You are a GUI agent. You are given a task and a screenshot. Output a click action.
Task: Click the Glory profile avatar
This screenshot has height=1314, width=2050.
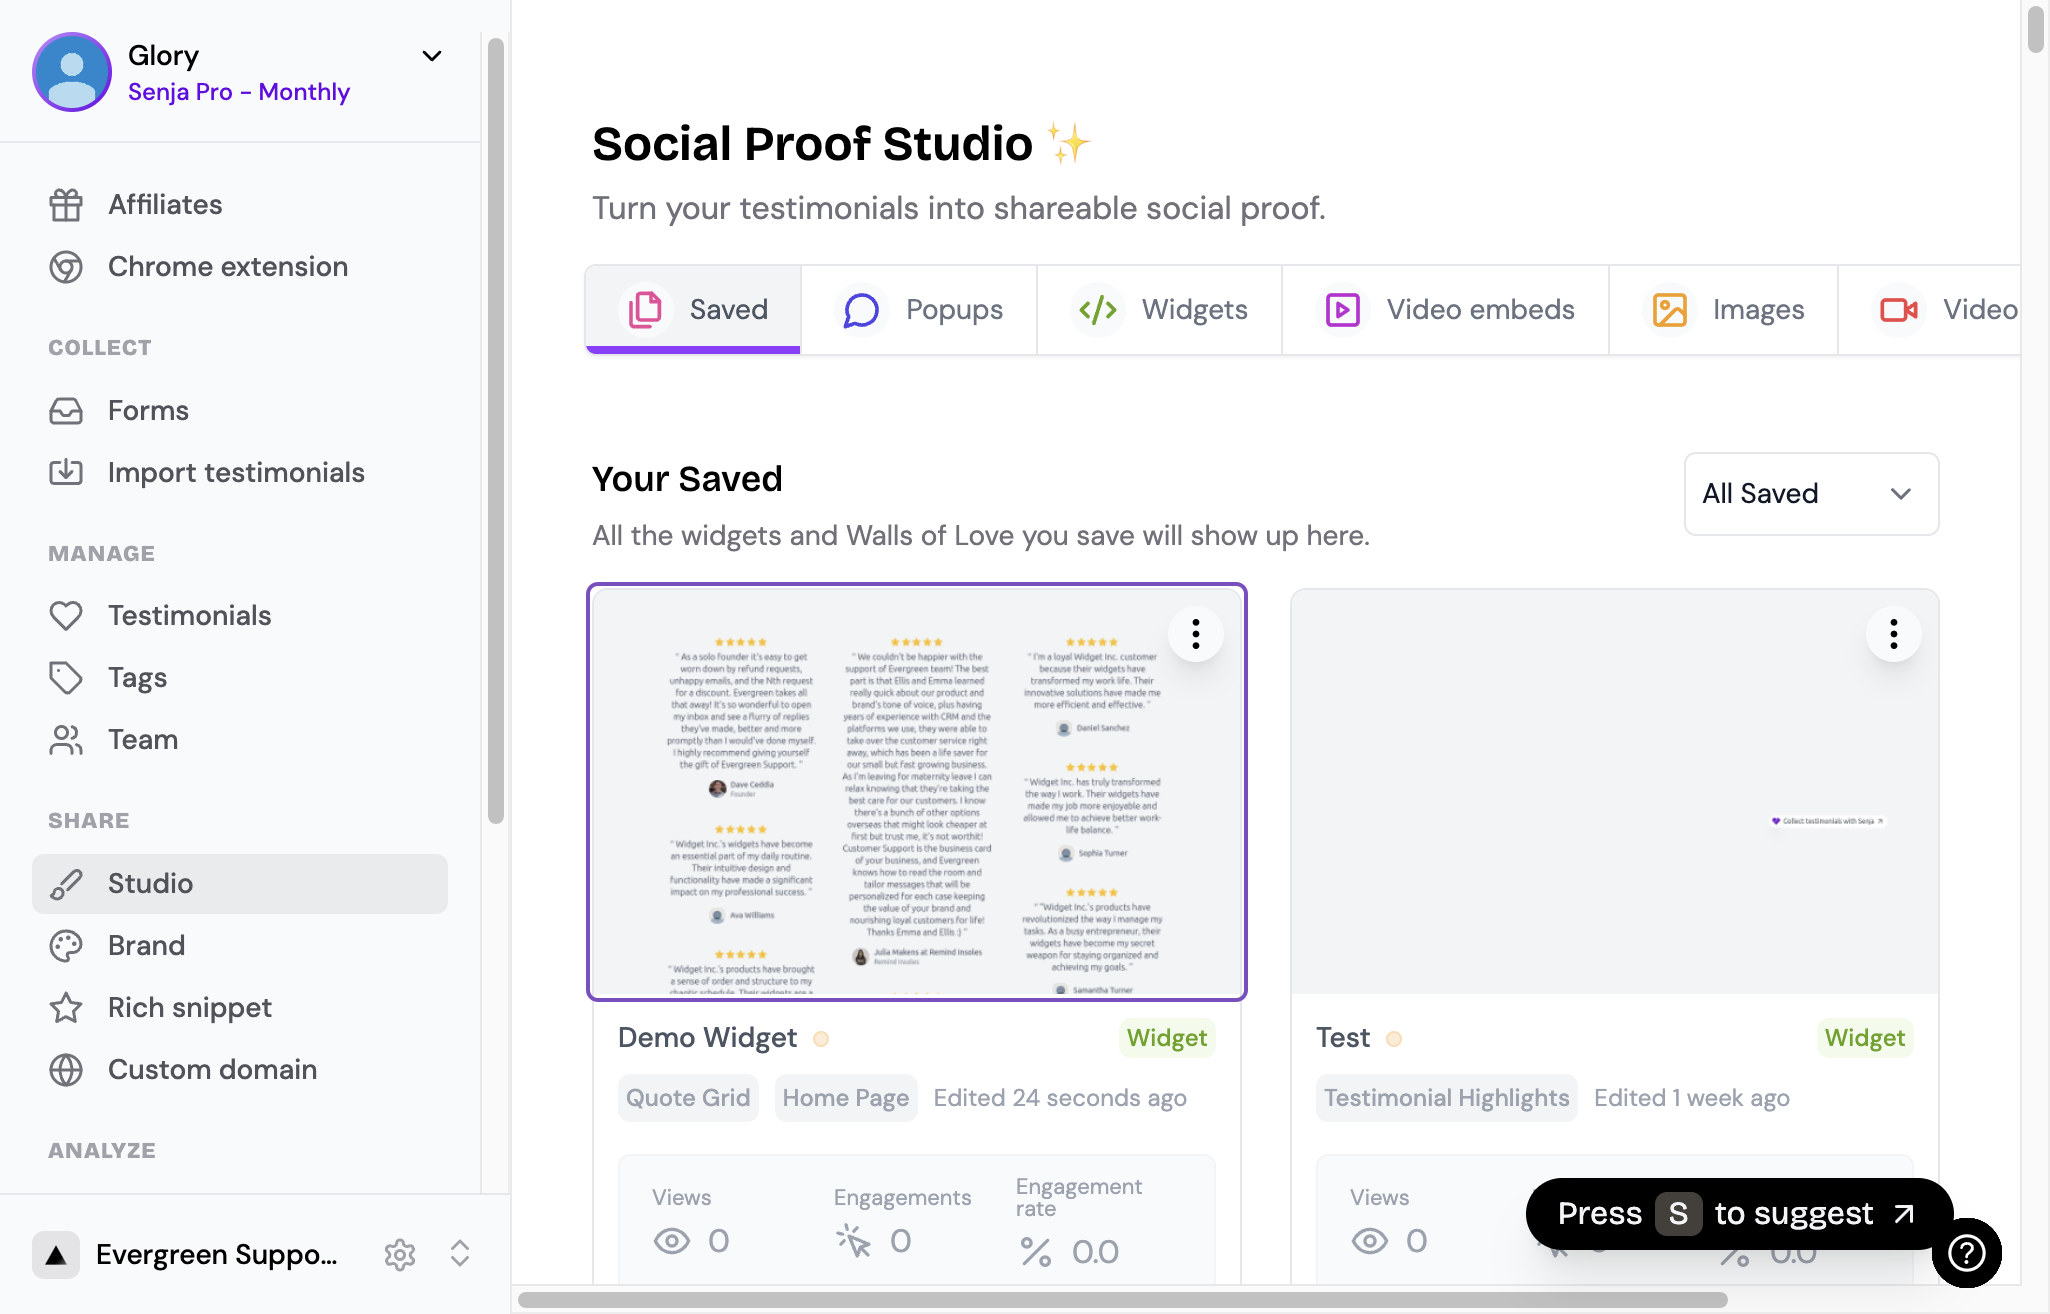tap(72, 72)
